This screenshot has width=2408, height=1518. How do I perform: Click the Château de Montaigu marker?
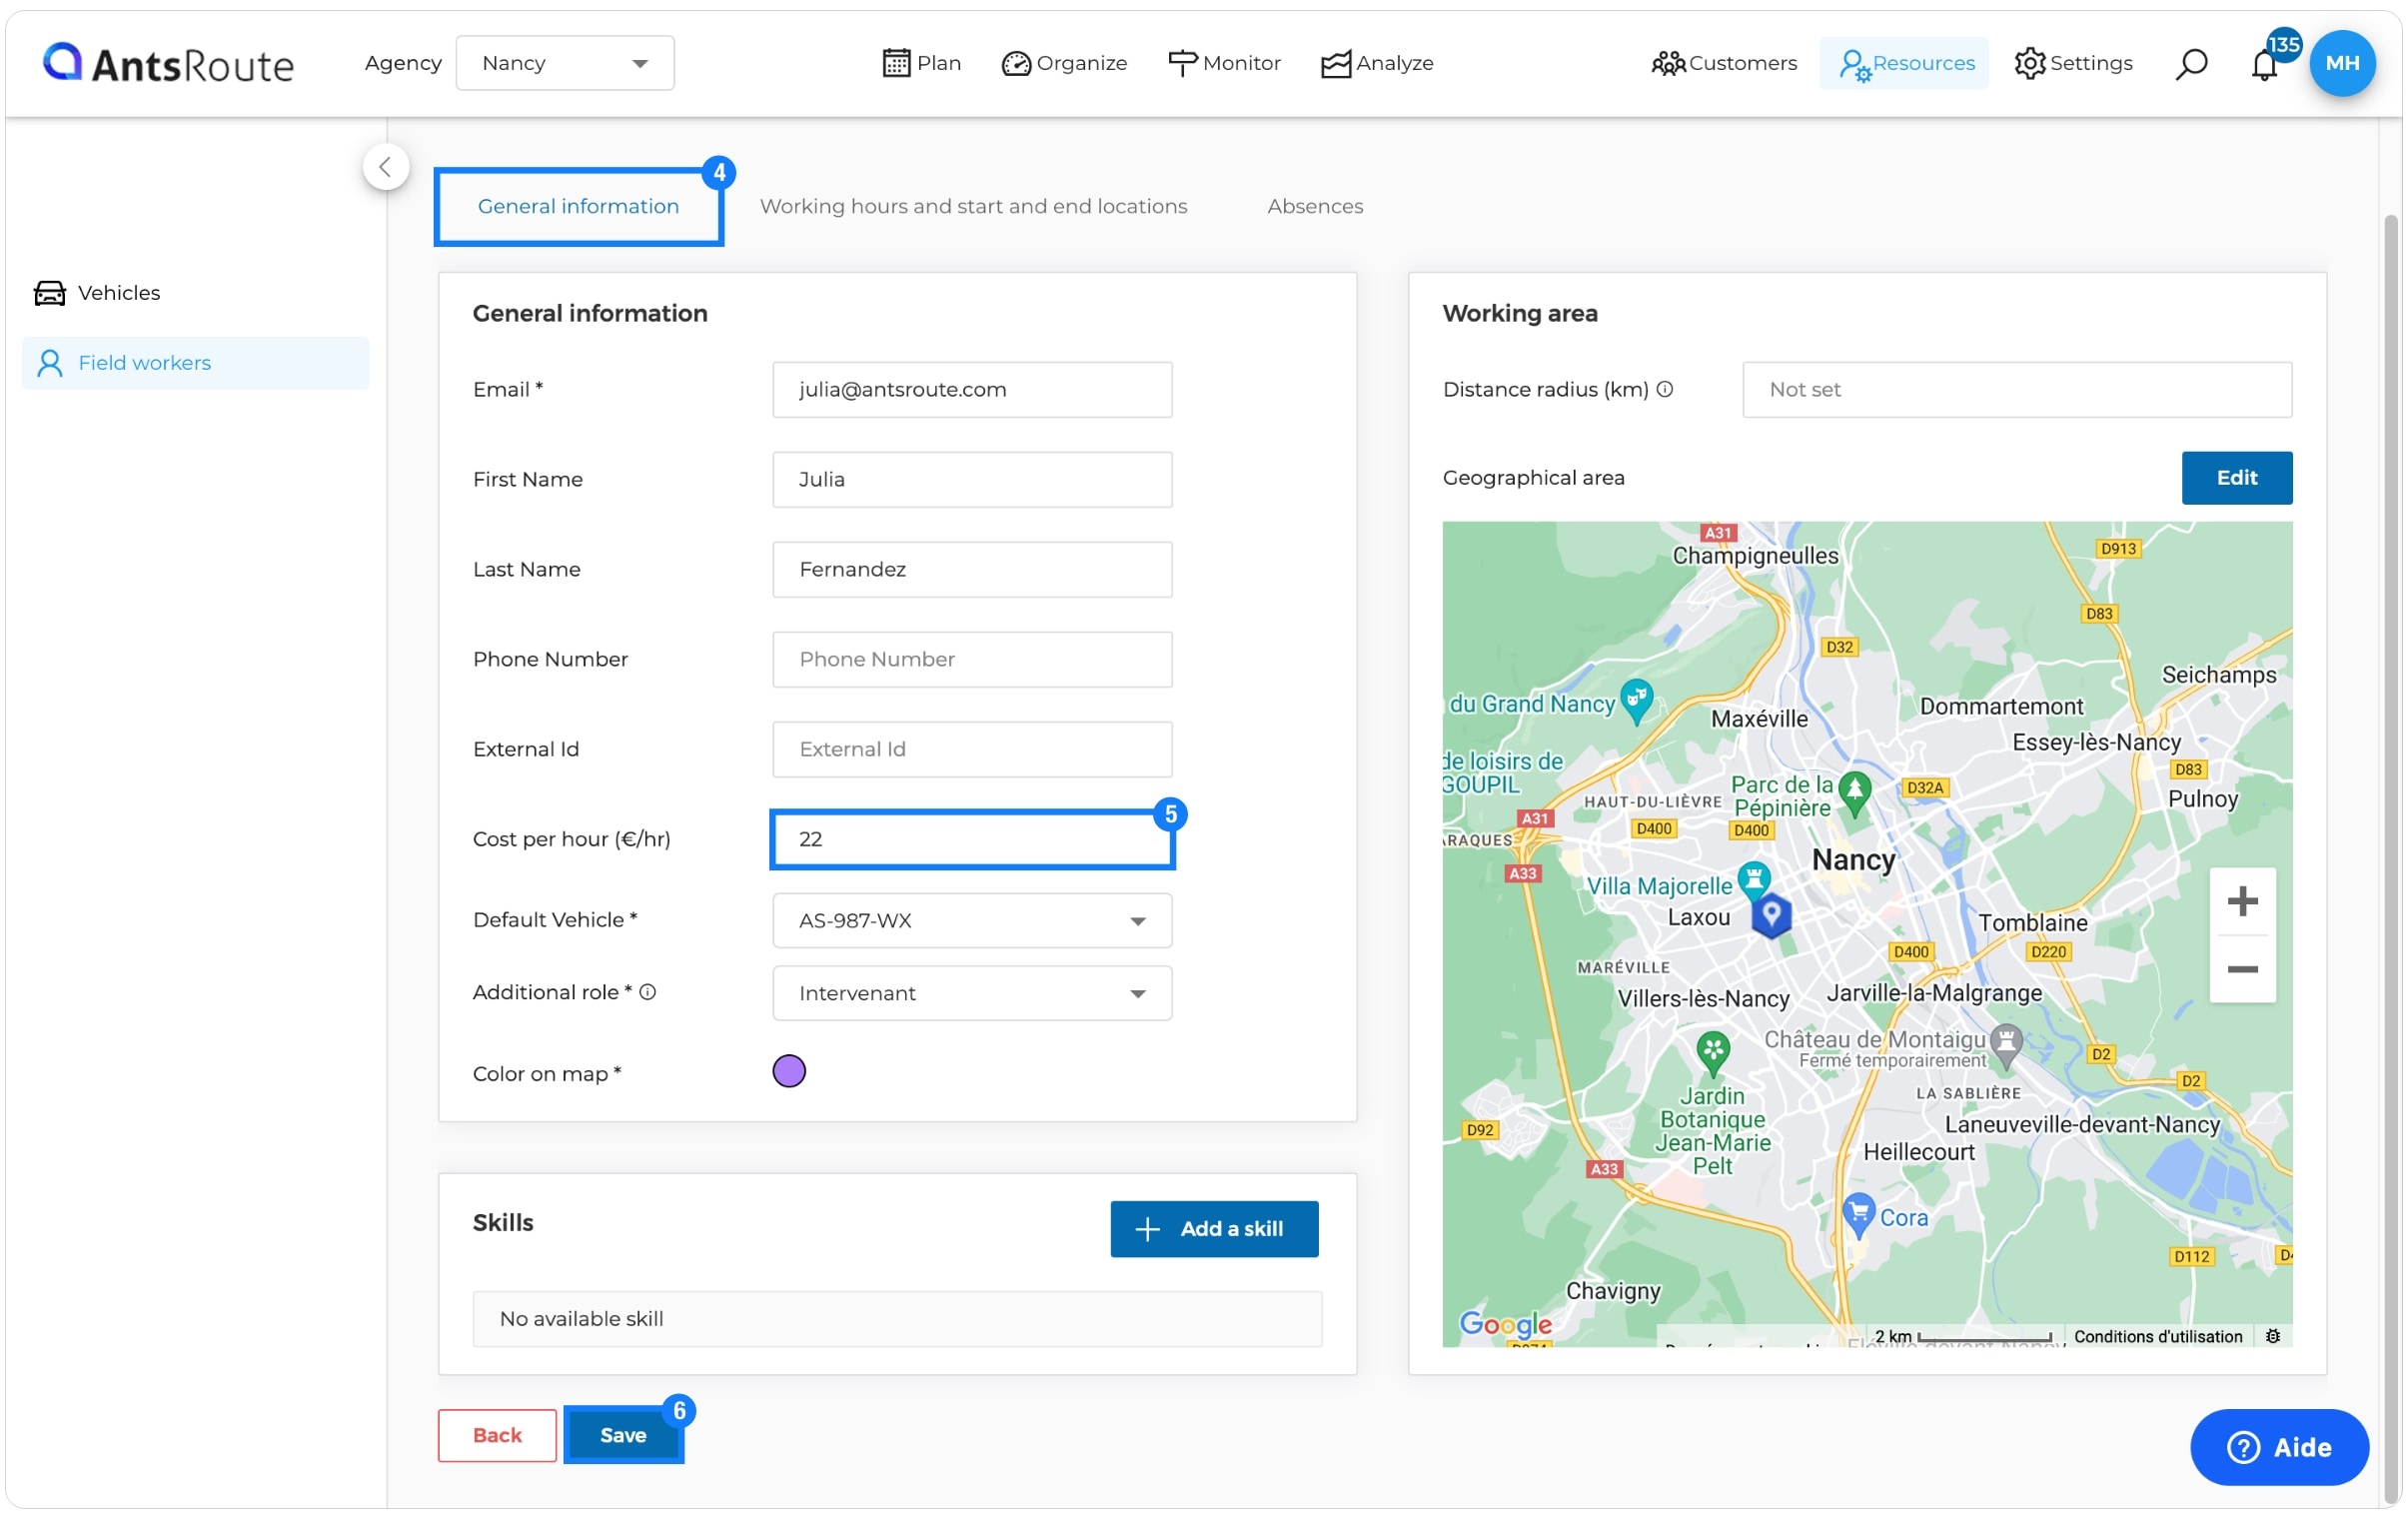[x=2006, y=1046]
